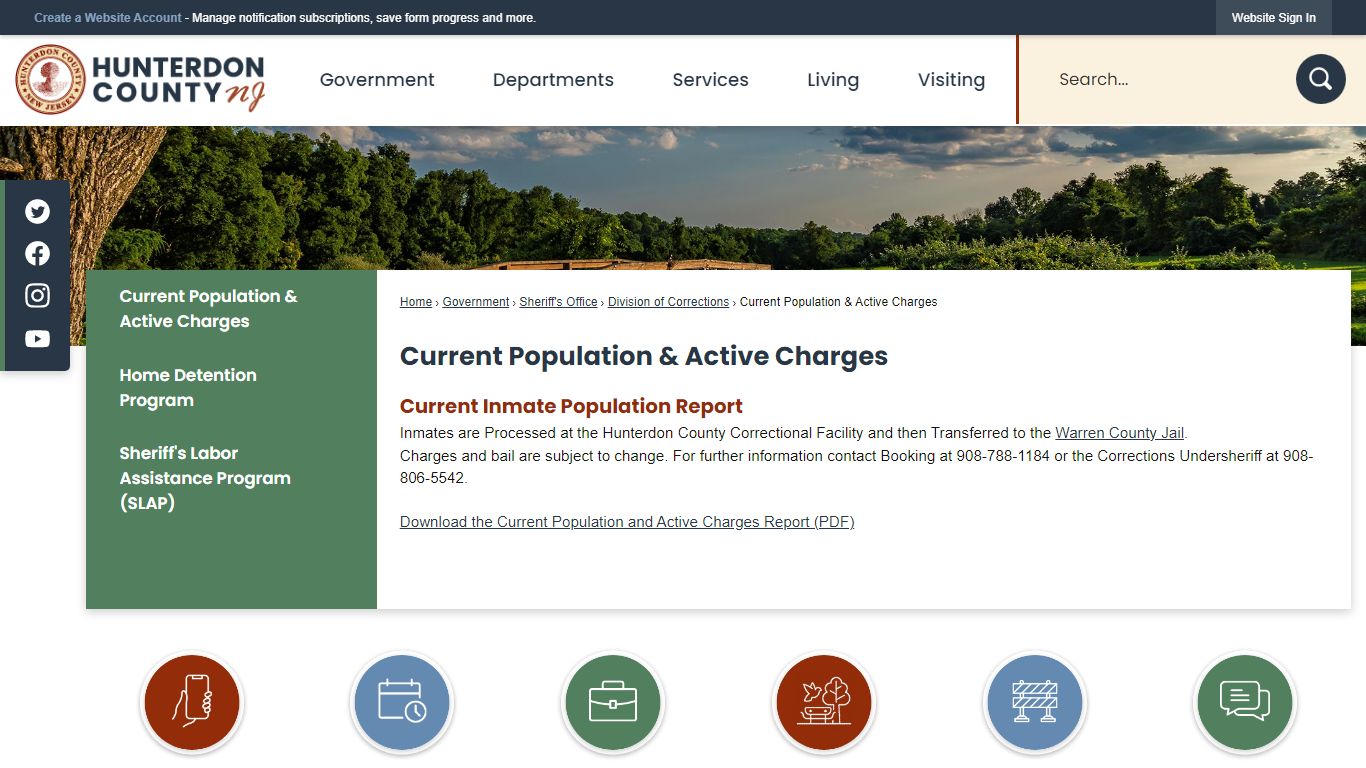Click the Hunterdon County NJ logo
Viewport: 1366px width, 768px height.
point(141,80)
